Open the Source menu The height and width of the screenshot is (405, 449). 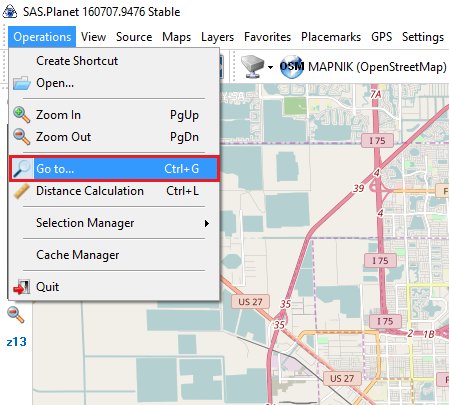coord(134,37)
